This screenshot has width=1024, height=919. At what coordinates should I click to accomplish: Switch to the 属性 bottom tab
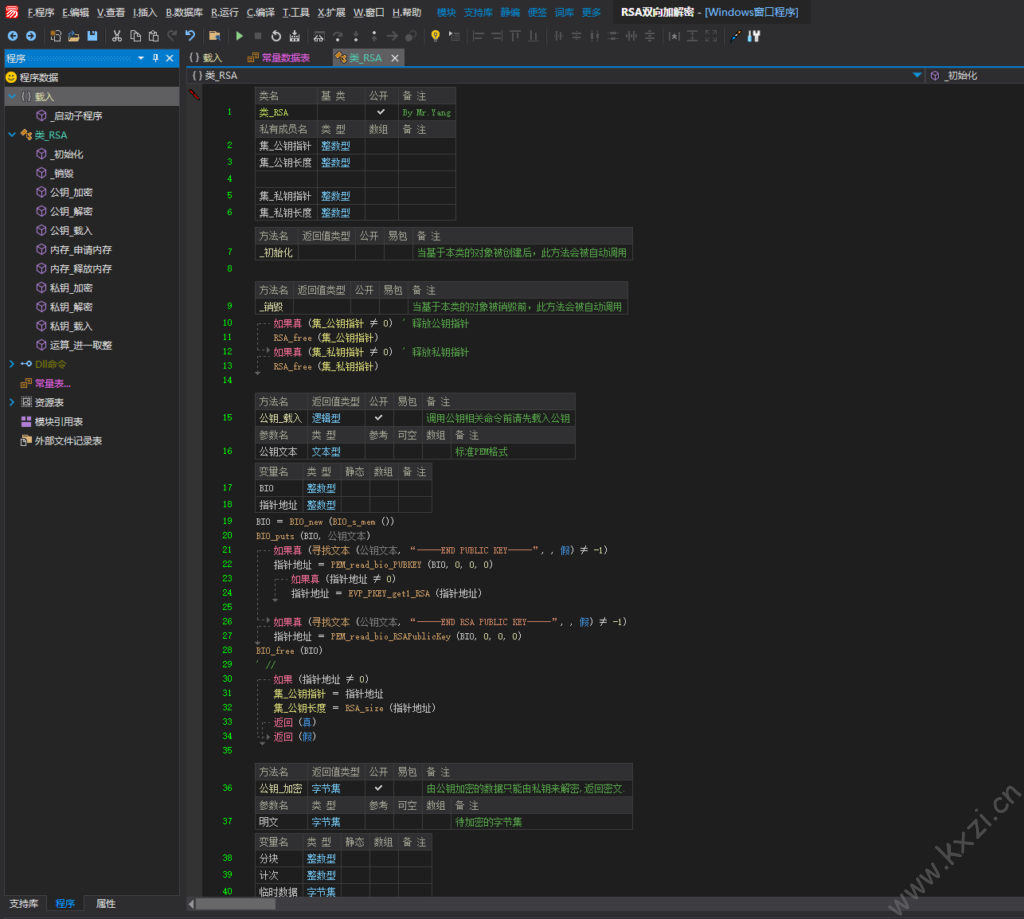(106, 903)
